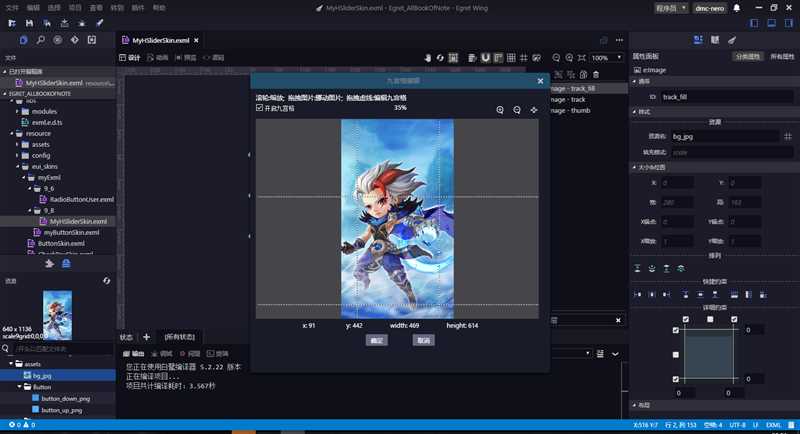
Task: Expand the assets folder under resource
Action: [x=17, y=144]
